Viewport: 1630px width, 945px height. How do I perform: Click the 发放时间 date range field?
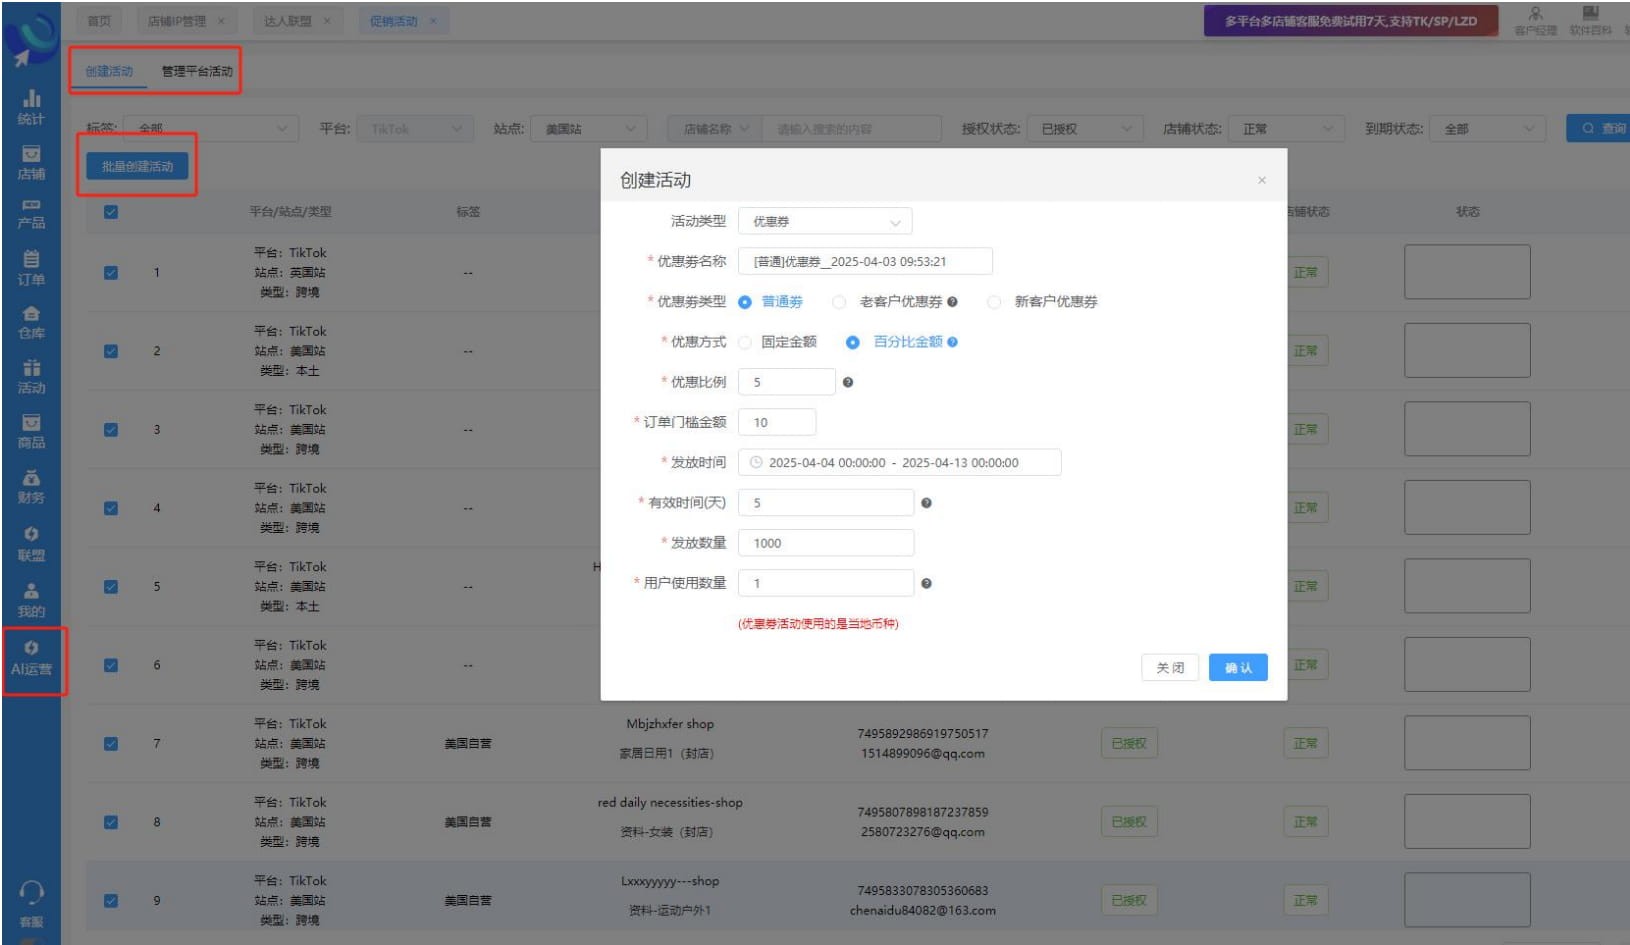[899, 463]
